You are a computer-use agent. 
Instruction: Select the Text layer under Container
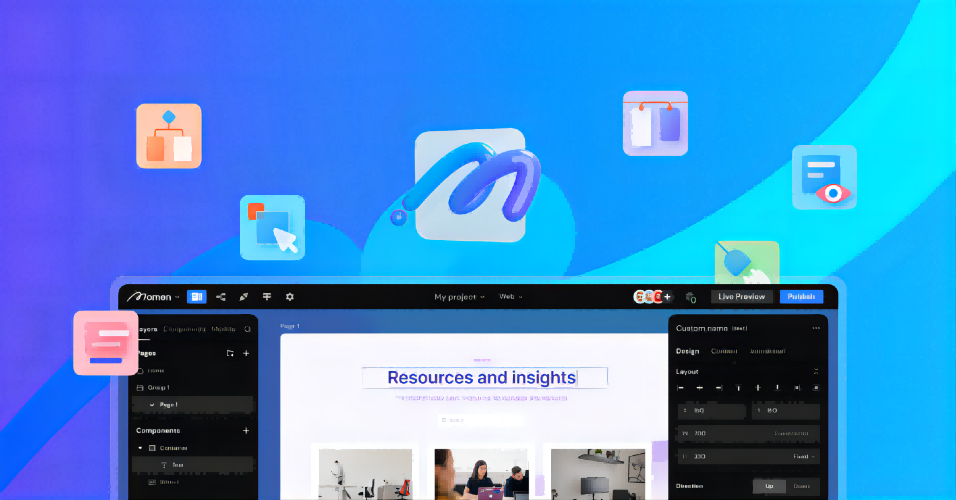click(193, 465)
